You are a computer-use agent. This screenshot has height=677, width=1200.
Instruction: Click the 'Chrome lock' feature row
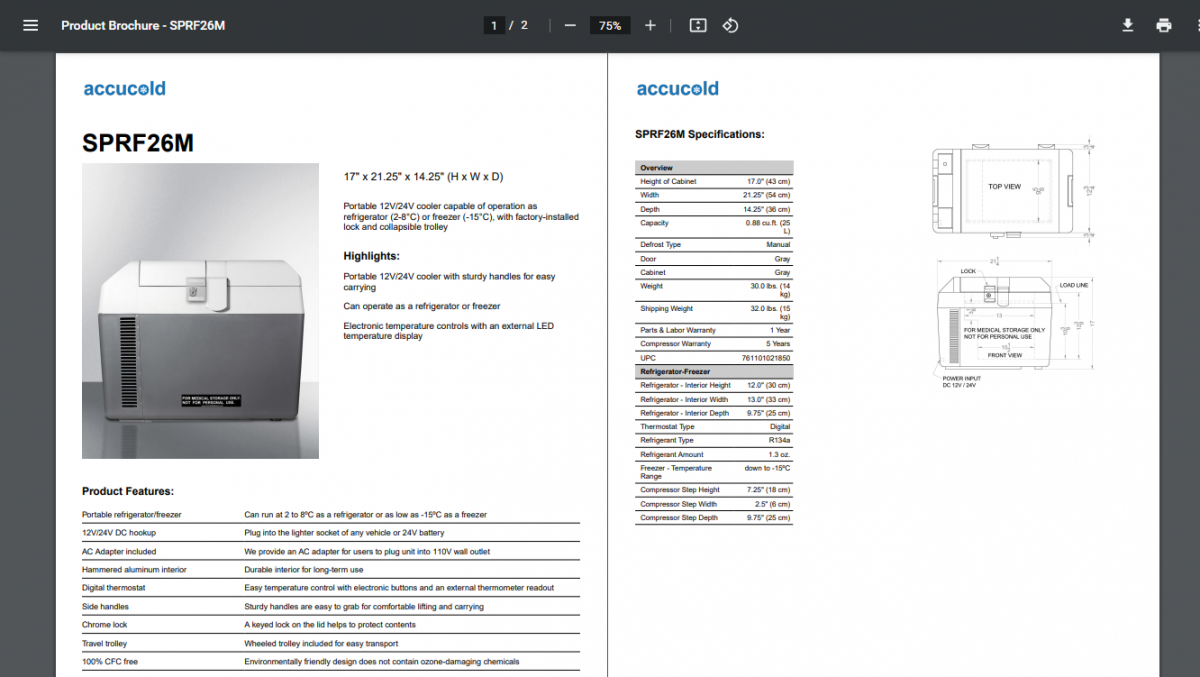click(331, 624)
